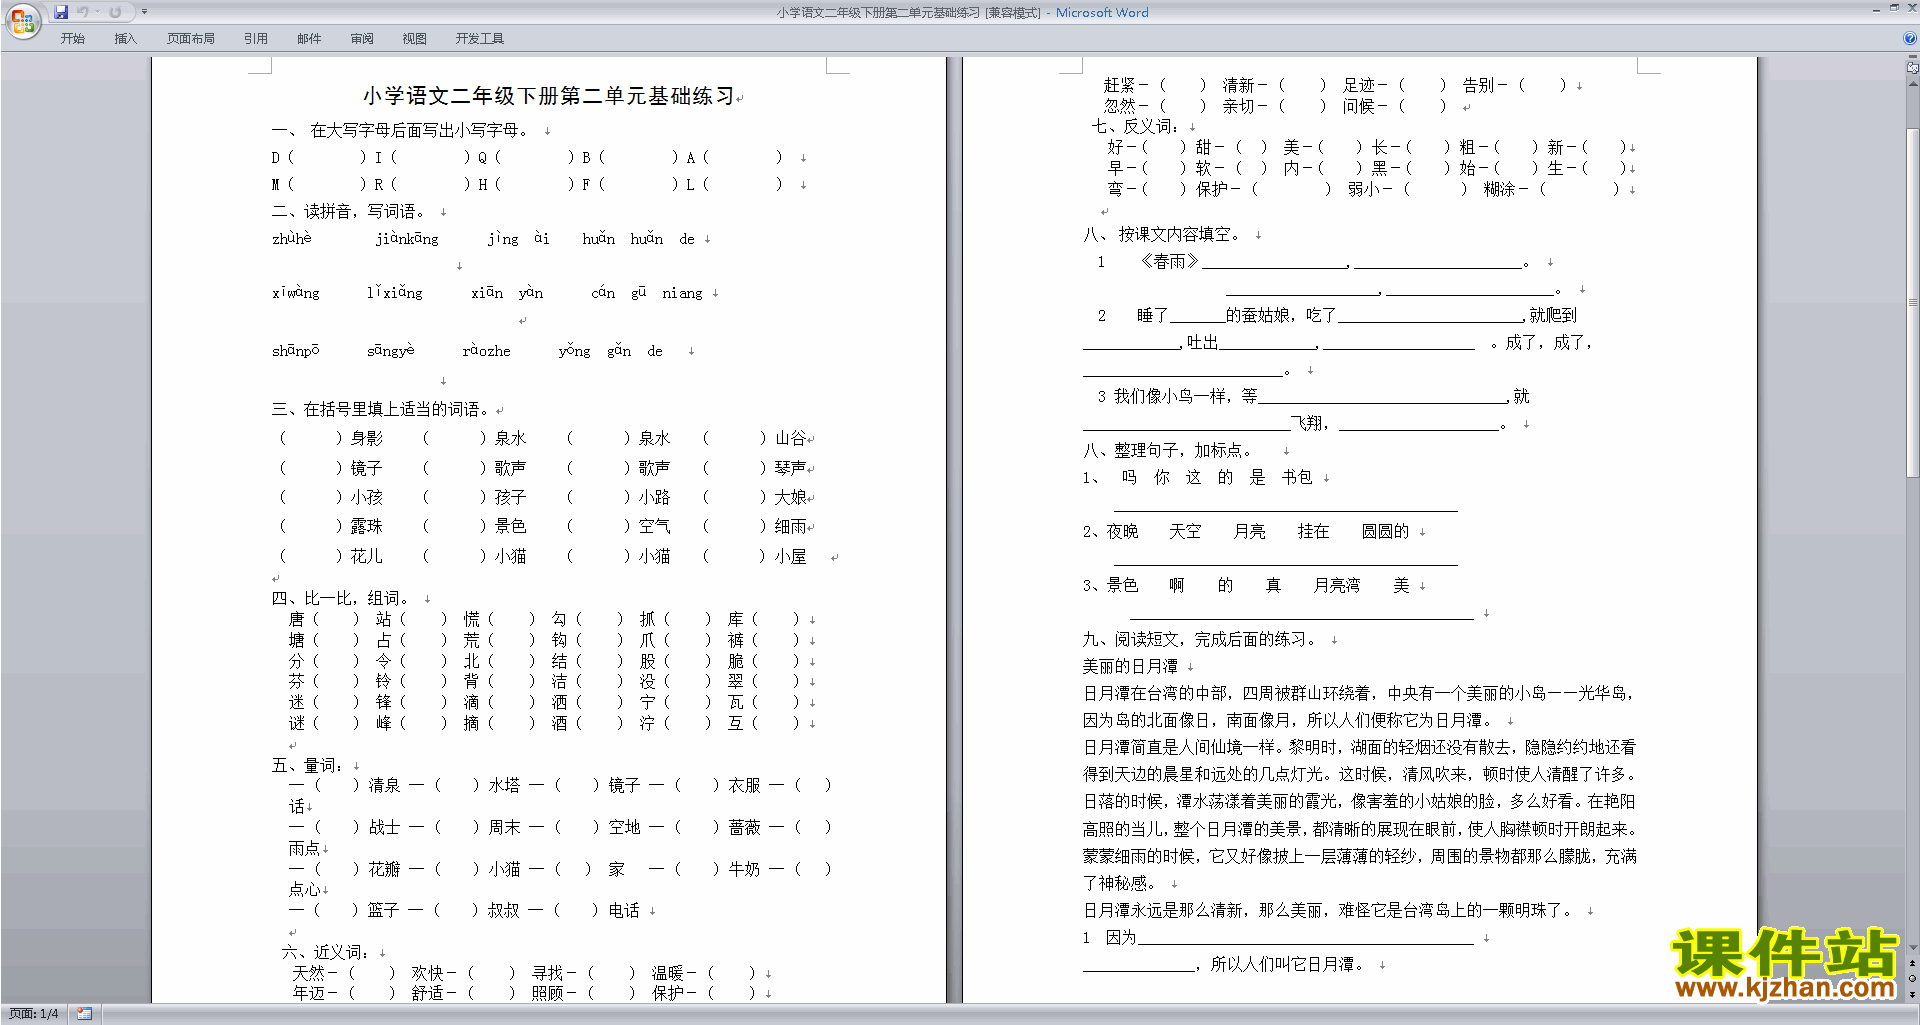Click heading 五、量词

point(307,766)
